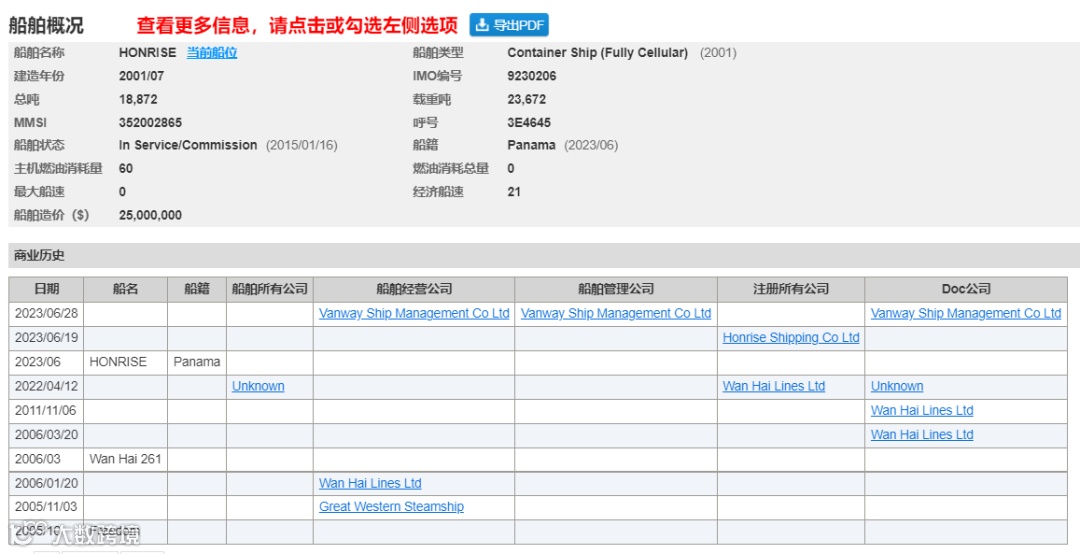Select the 2006/01/20 date cell
The image size is (1080, 554).
tap(46, 484)
